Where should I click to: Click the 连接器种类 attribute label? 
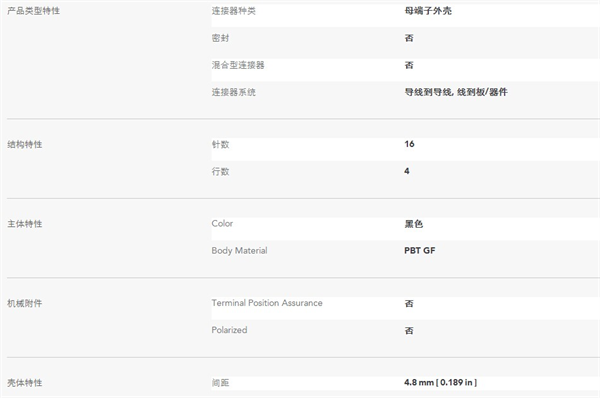pos(233,11)
